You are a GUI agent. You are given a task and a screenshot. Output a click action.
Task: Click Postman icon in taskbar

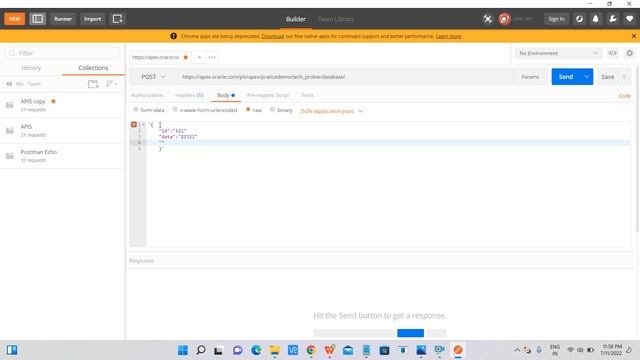click(458, 350)
